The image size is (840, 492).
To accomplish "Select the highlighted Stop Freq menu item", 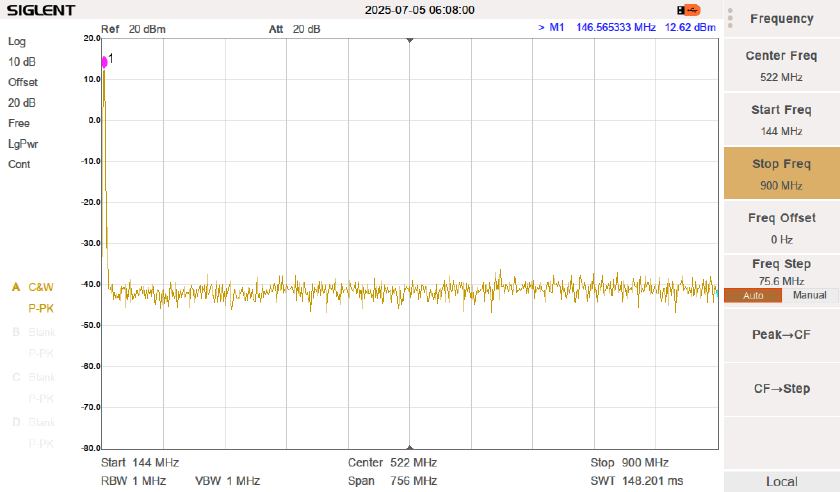I will click(781, 173).
